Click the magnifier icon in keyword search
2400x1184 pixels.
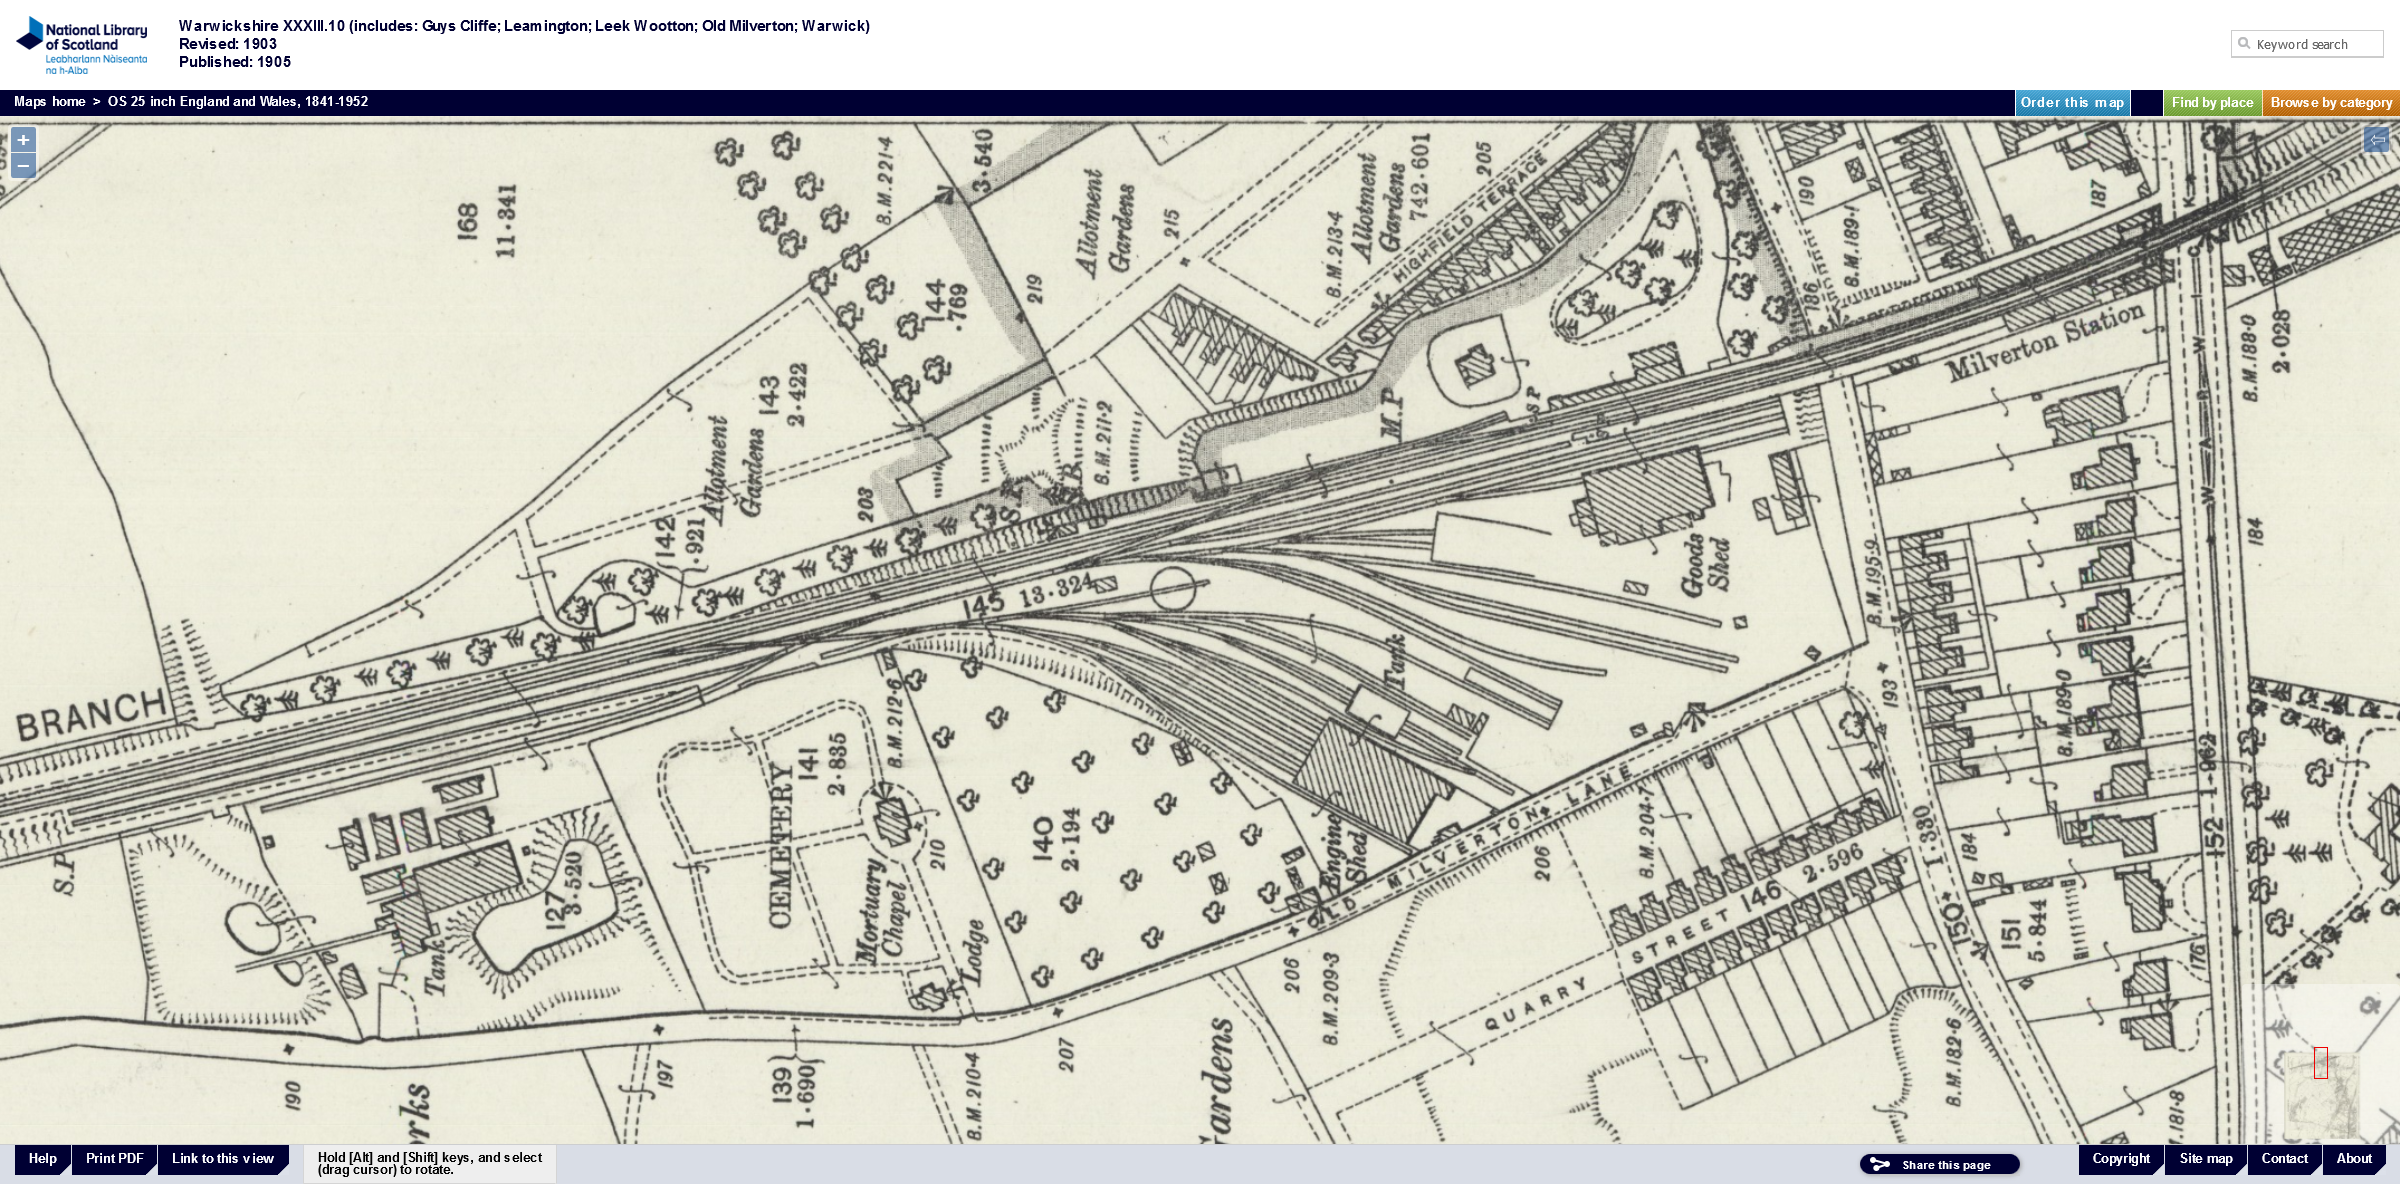2244,44
